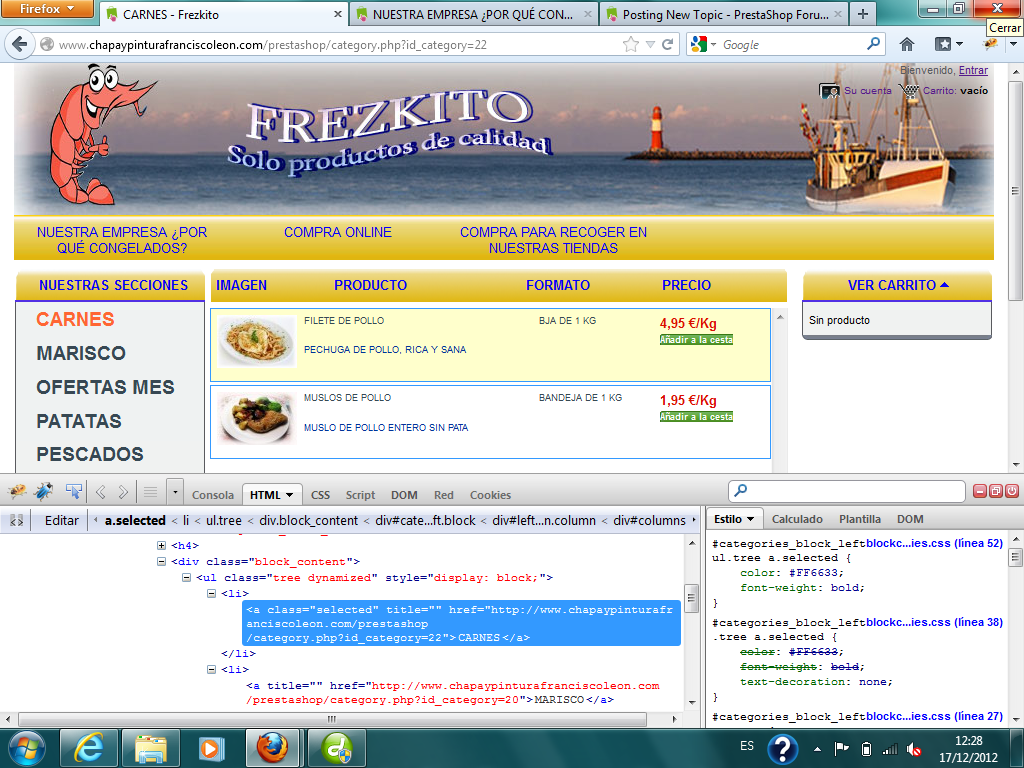This screenshot has width=1024, height=768.
Task: Bookmark page with the star icon
Action: [x=630, y=44]
